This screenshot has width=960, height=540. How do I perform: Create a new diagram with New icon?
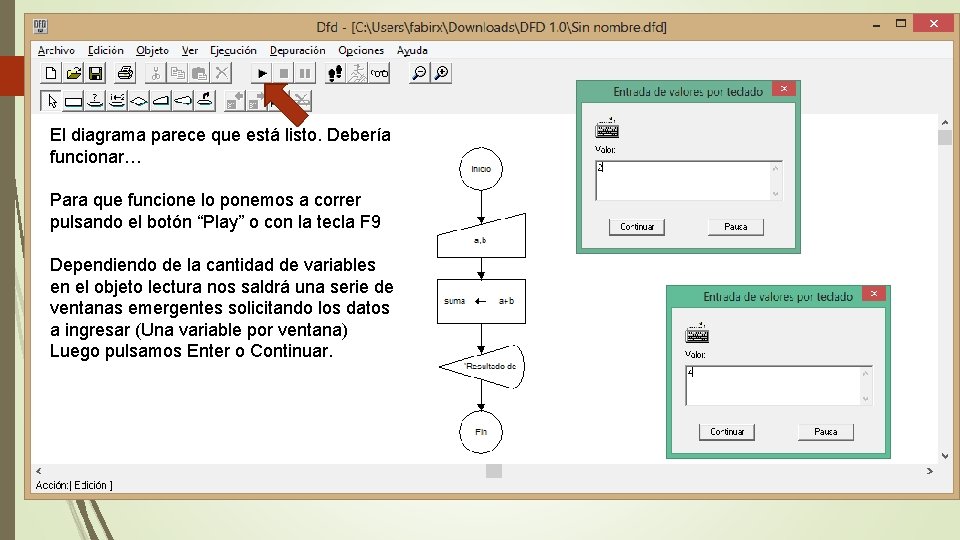click(51, 73)
